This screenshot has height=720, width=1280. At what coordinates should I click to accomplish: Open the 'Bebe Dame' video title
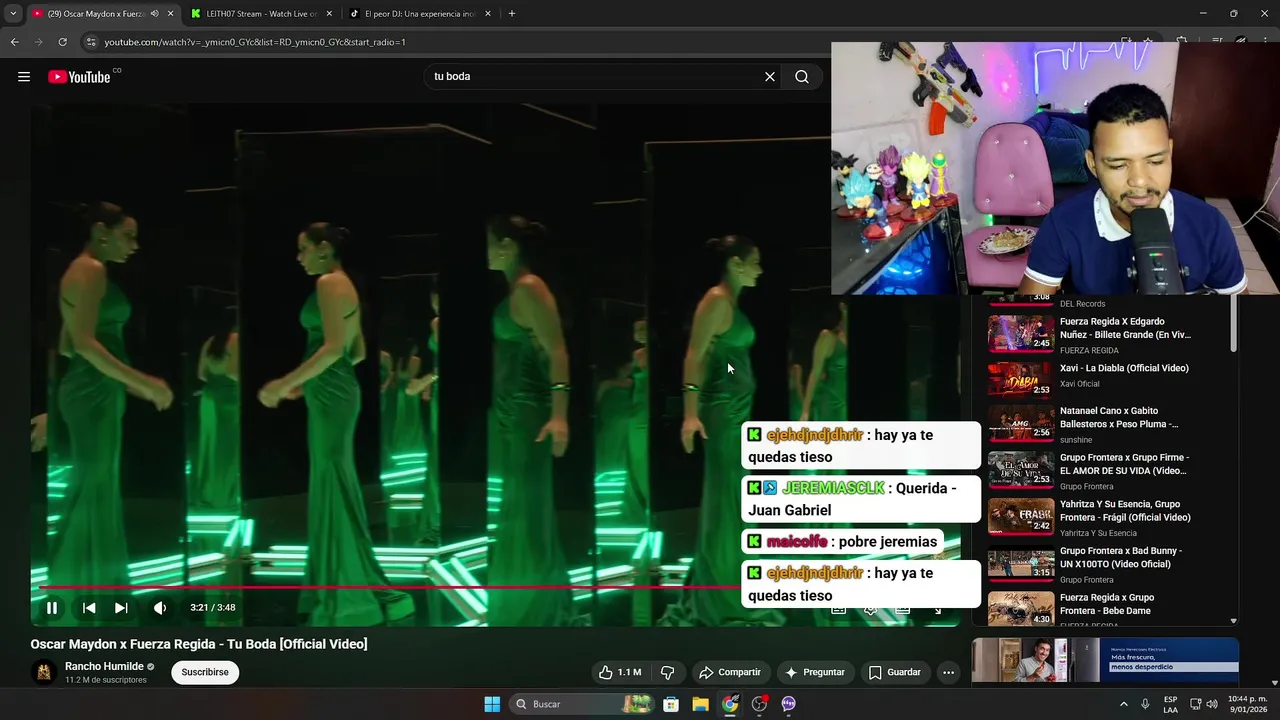click(x=1107, y=604)
